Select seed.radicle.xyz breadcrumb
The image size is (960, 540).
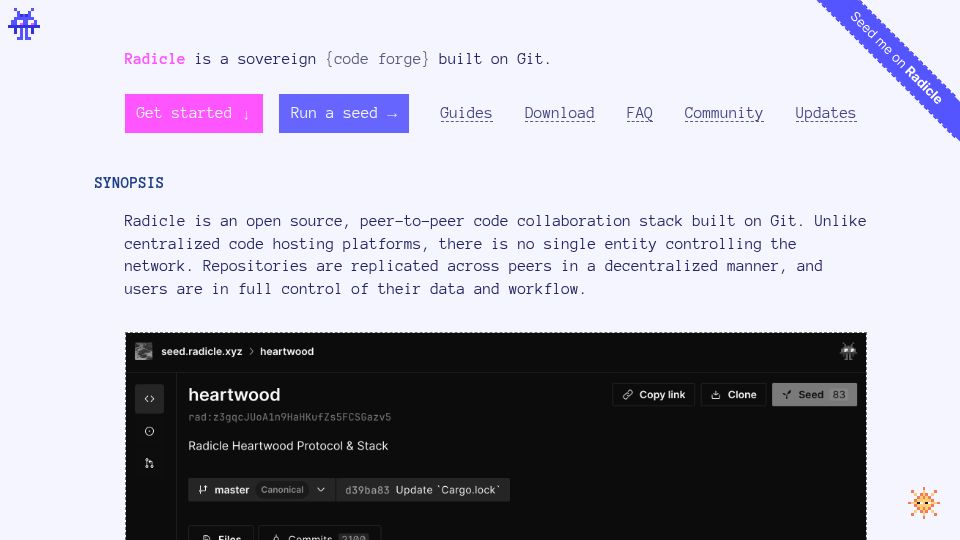point(201,351)
